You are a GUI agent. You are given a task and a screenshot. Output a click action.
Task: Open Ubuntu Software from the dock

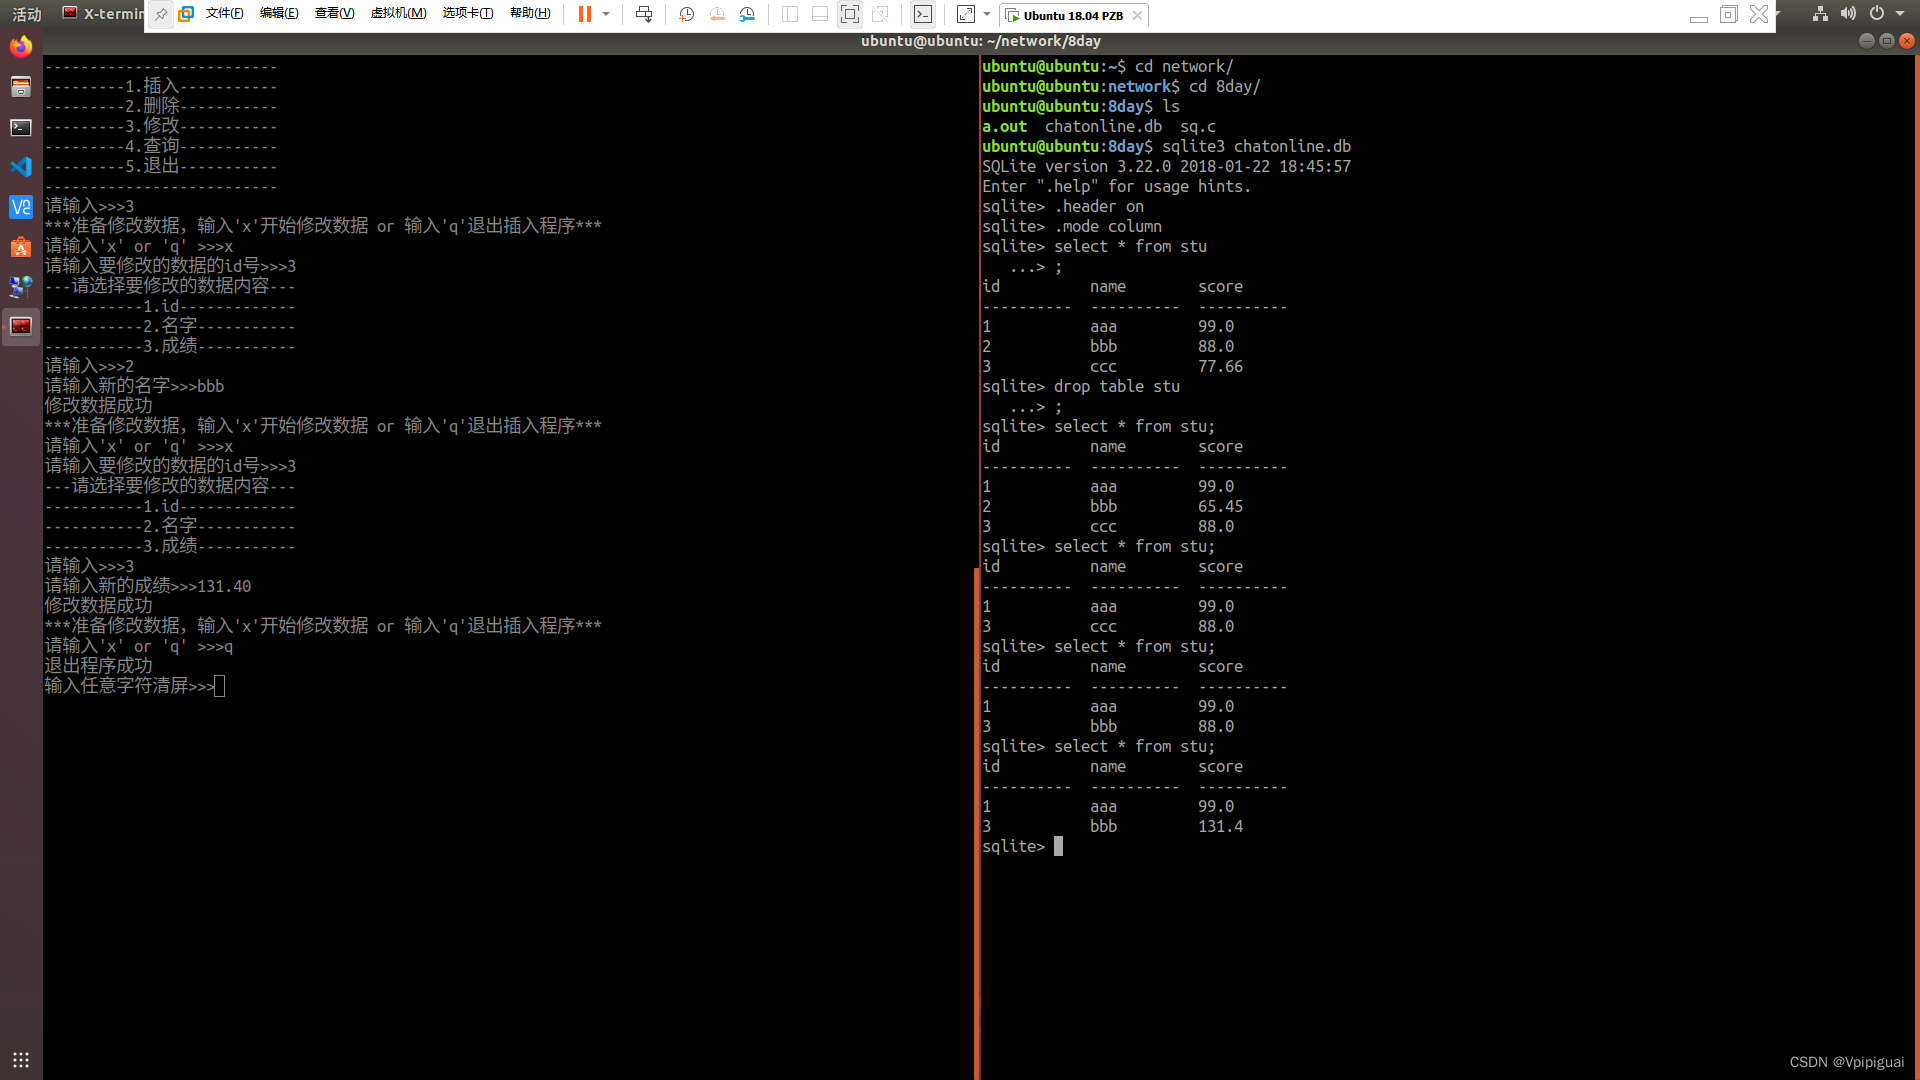point(20,247)
